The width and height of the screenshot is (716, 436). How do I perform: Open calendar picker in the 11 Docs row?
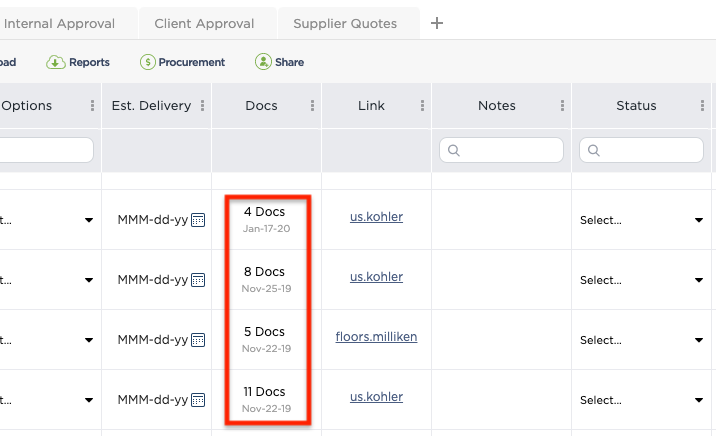[198, 399]
